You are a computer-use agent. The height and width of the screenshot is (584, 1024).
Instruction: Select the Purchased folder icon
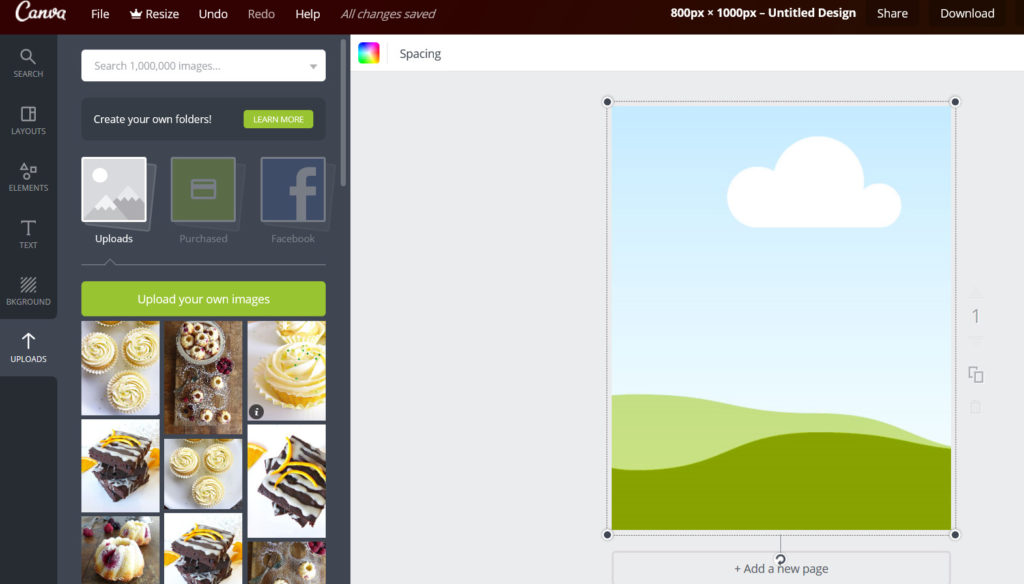[203, 189]
